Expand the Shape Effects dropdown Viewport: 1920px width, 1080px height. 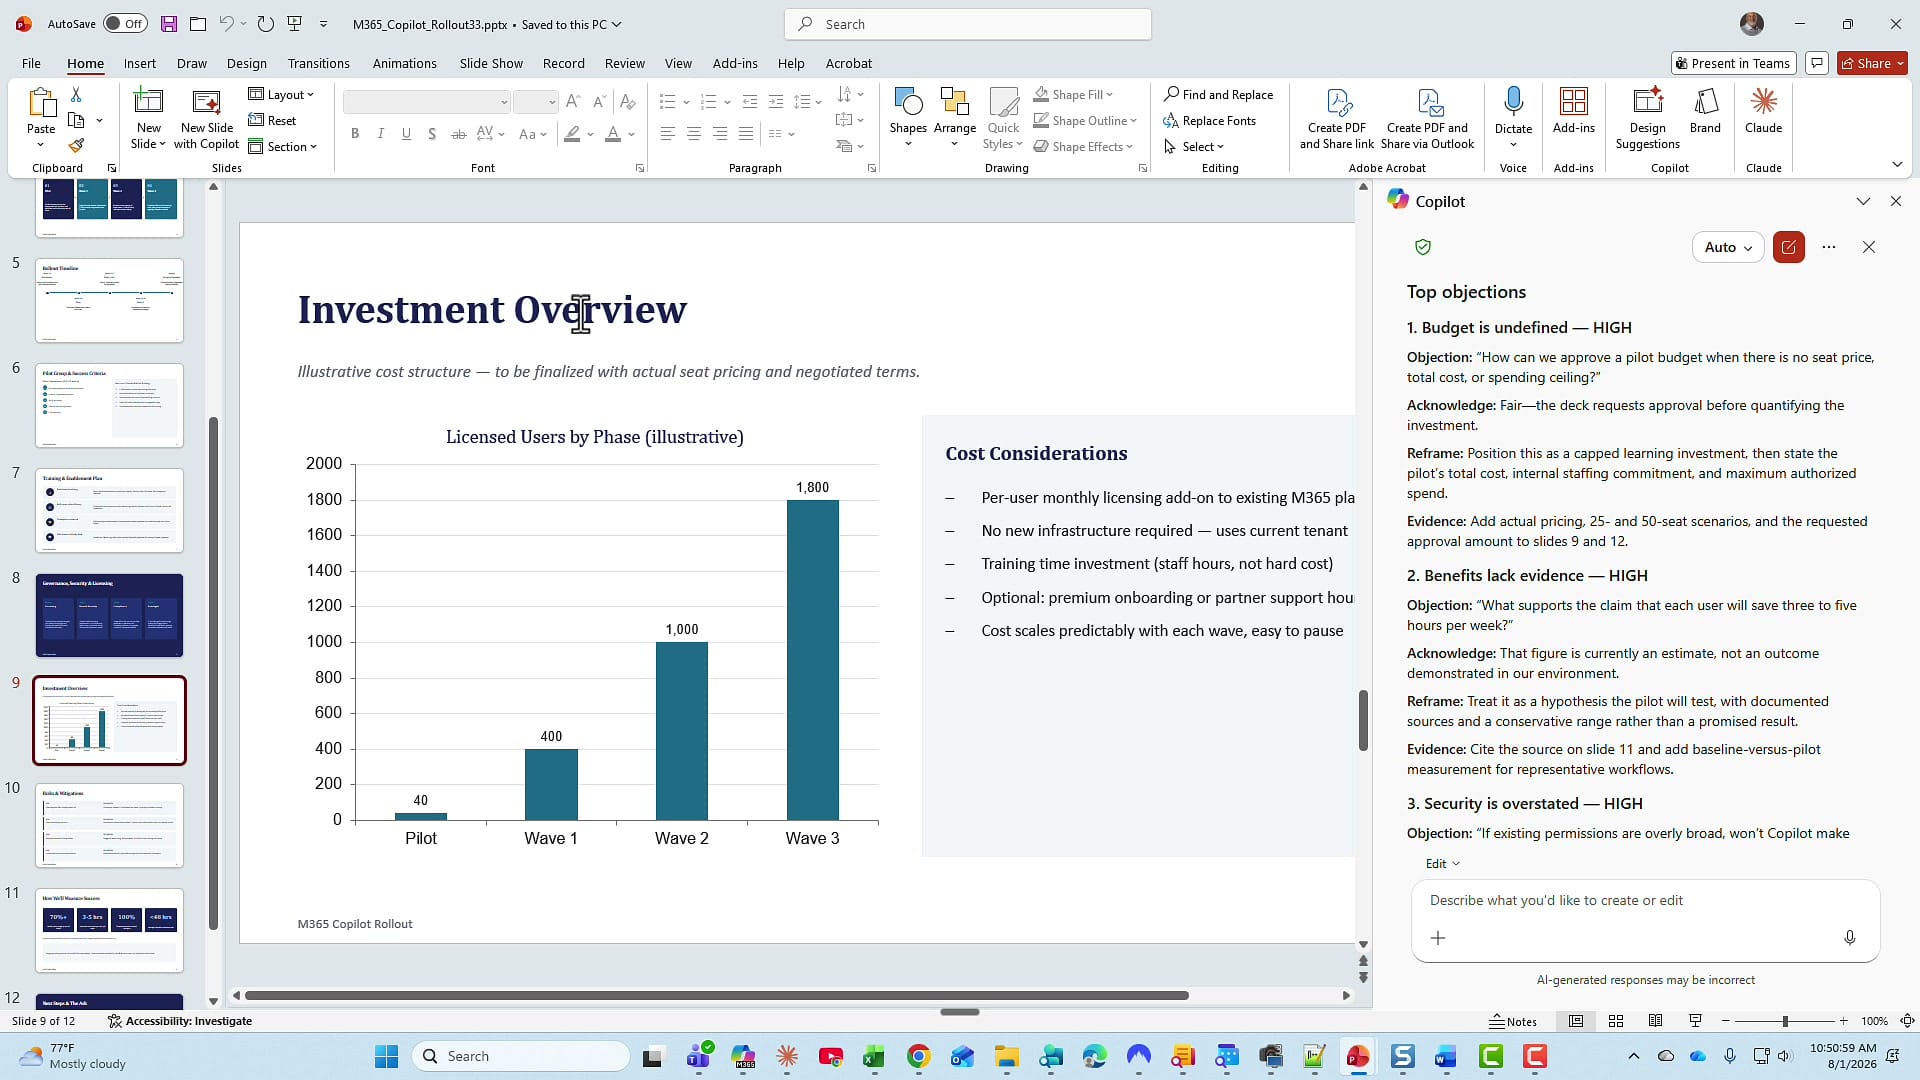click(1083, 146)
